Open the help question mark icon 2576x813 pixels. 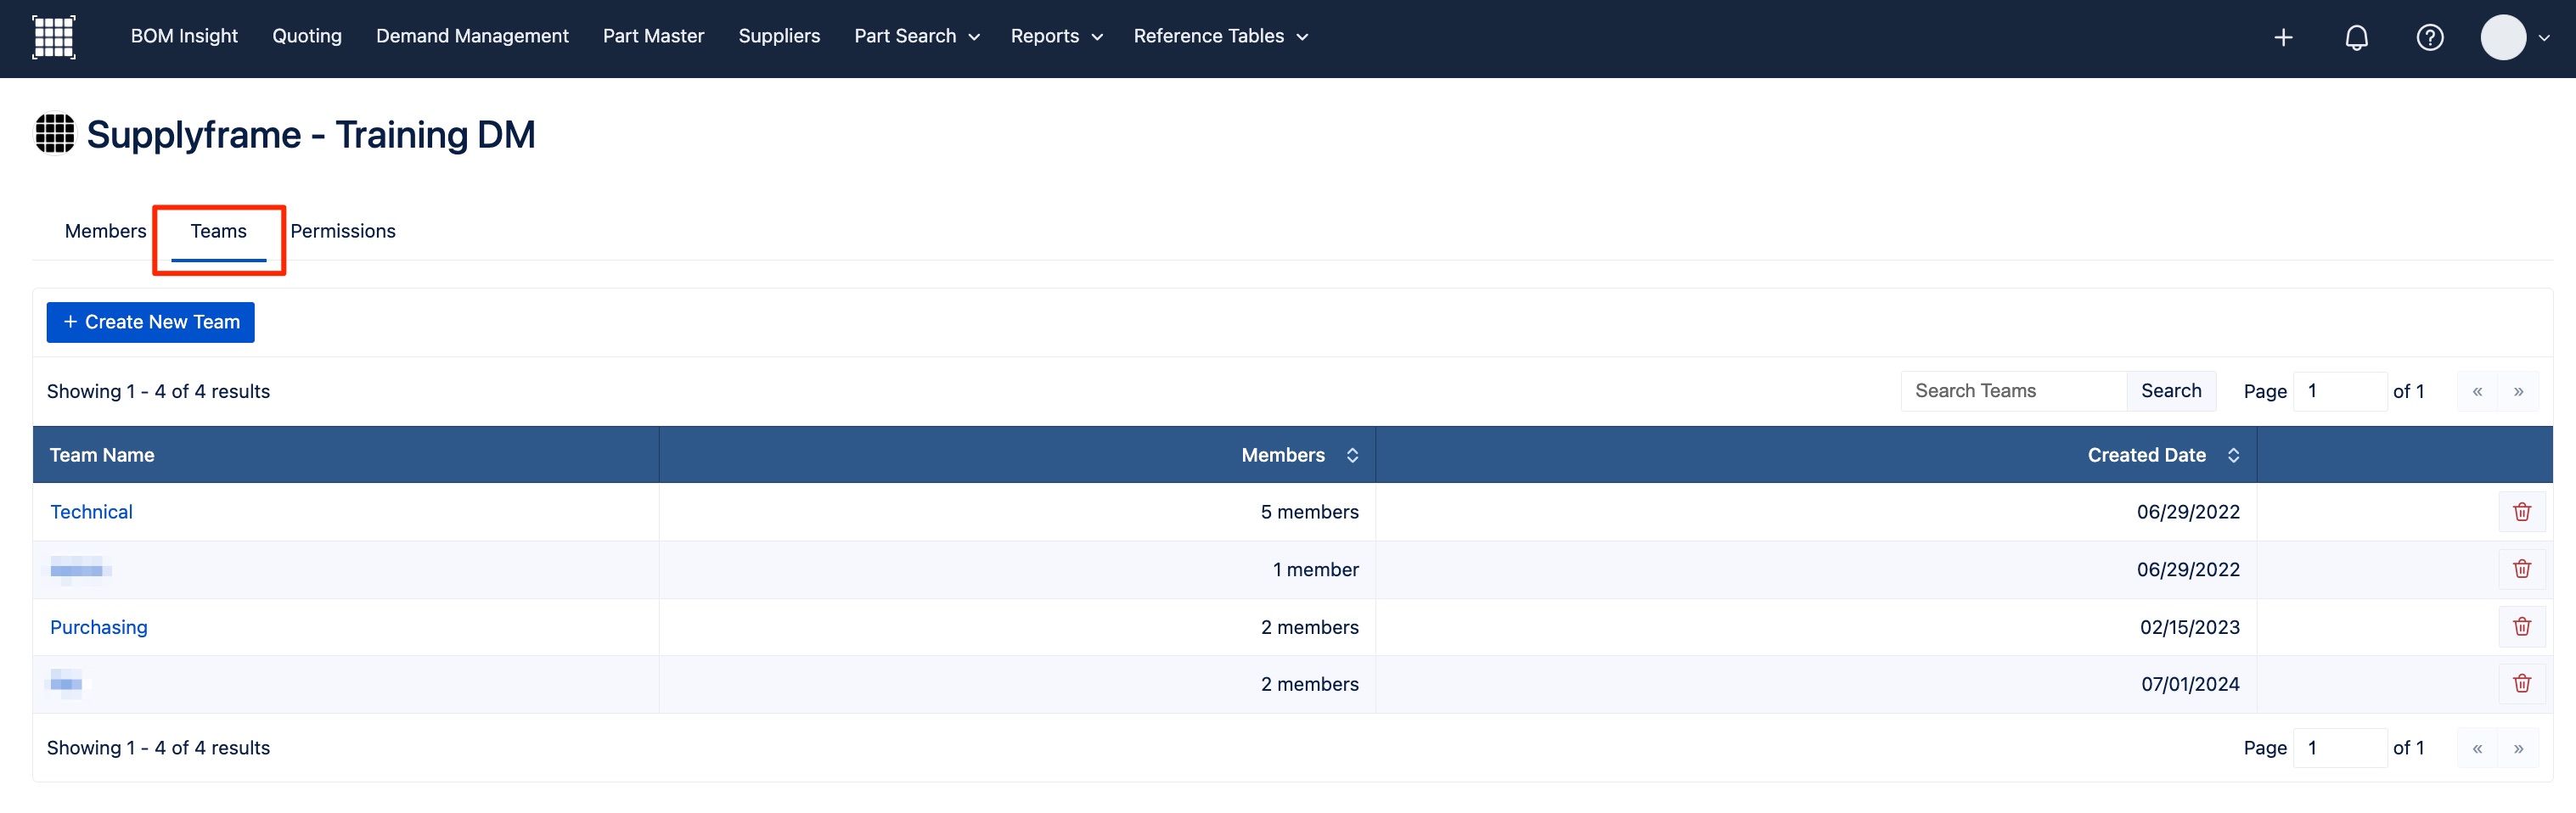click(2430, 38)
